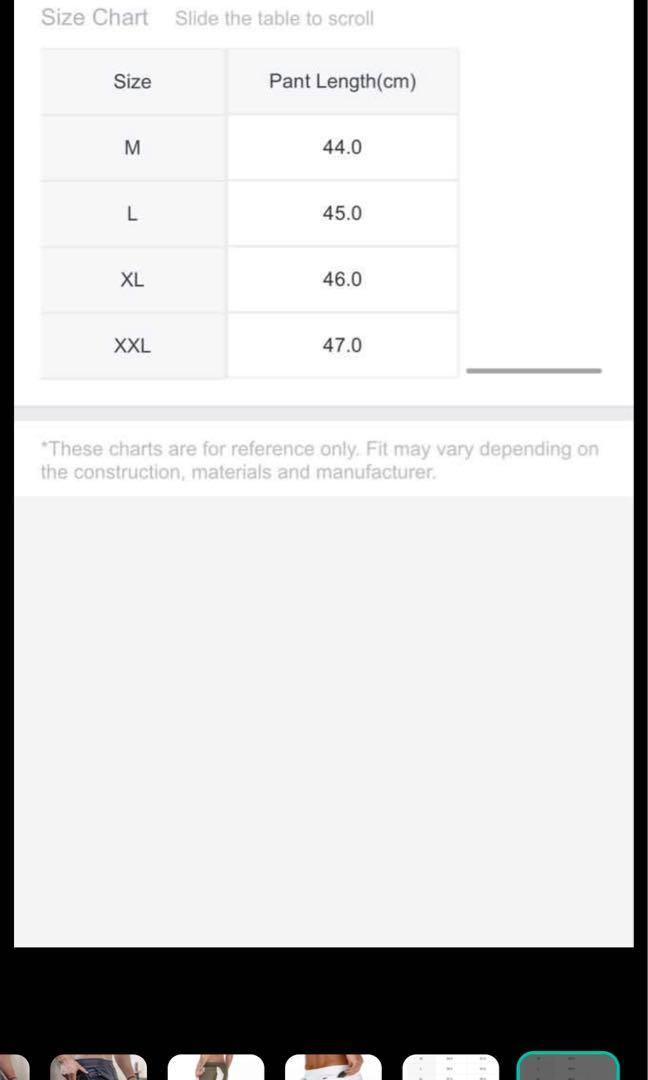Select the XXL size row label
The image size is (648, 1080).
point(132,346)
